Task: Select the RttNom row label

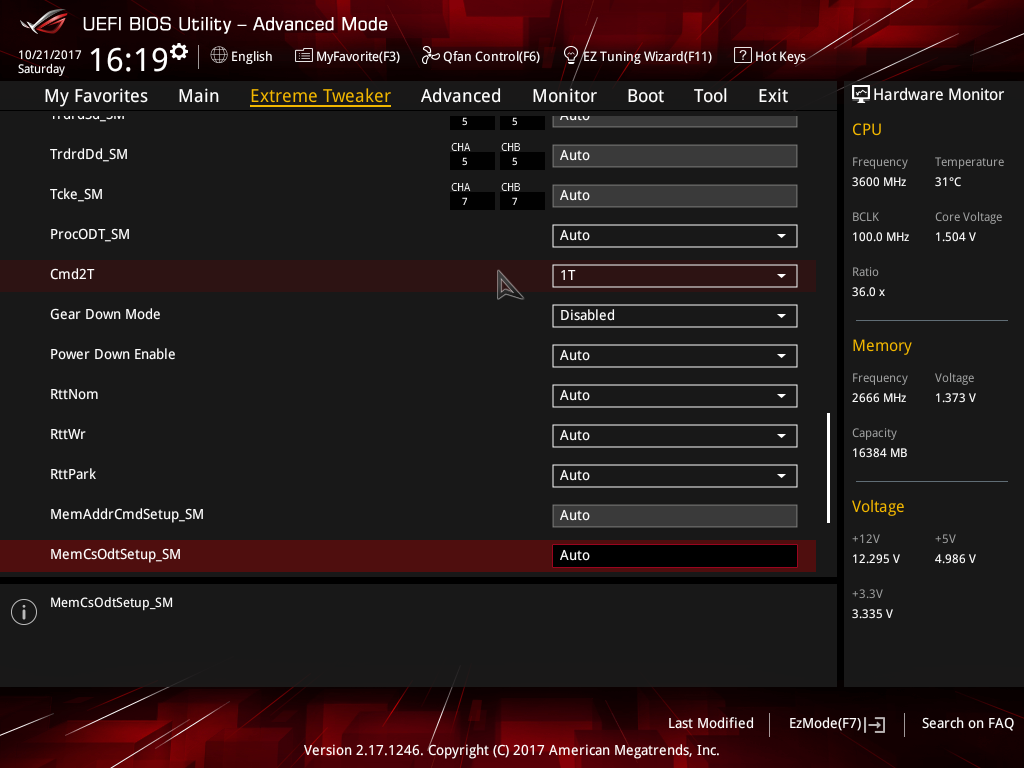Action: tap(74, 394)
